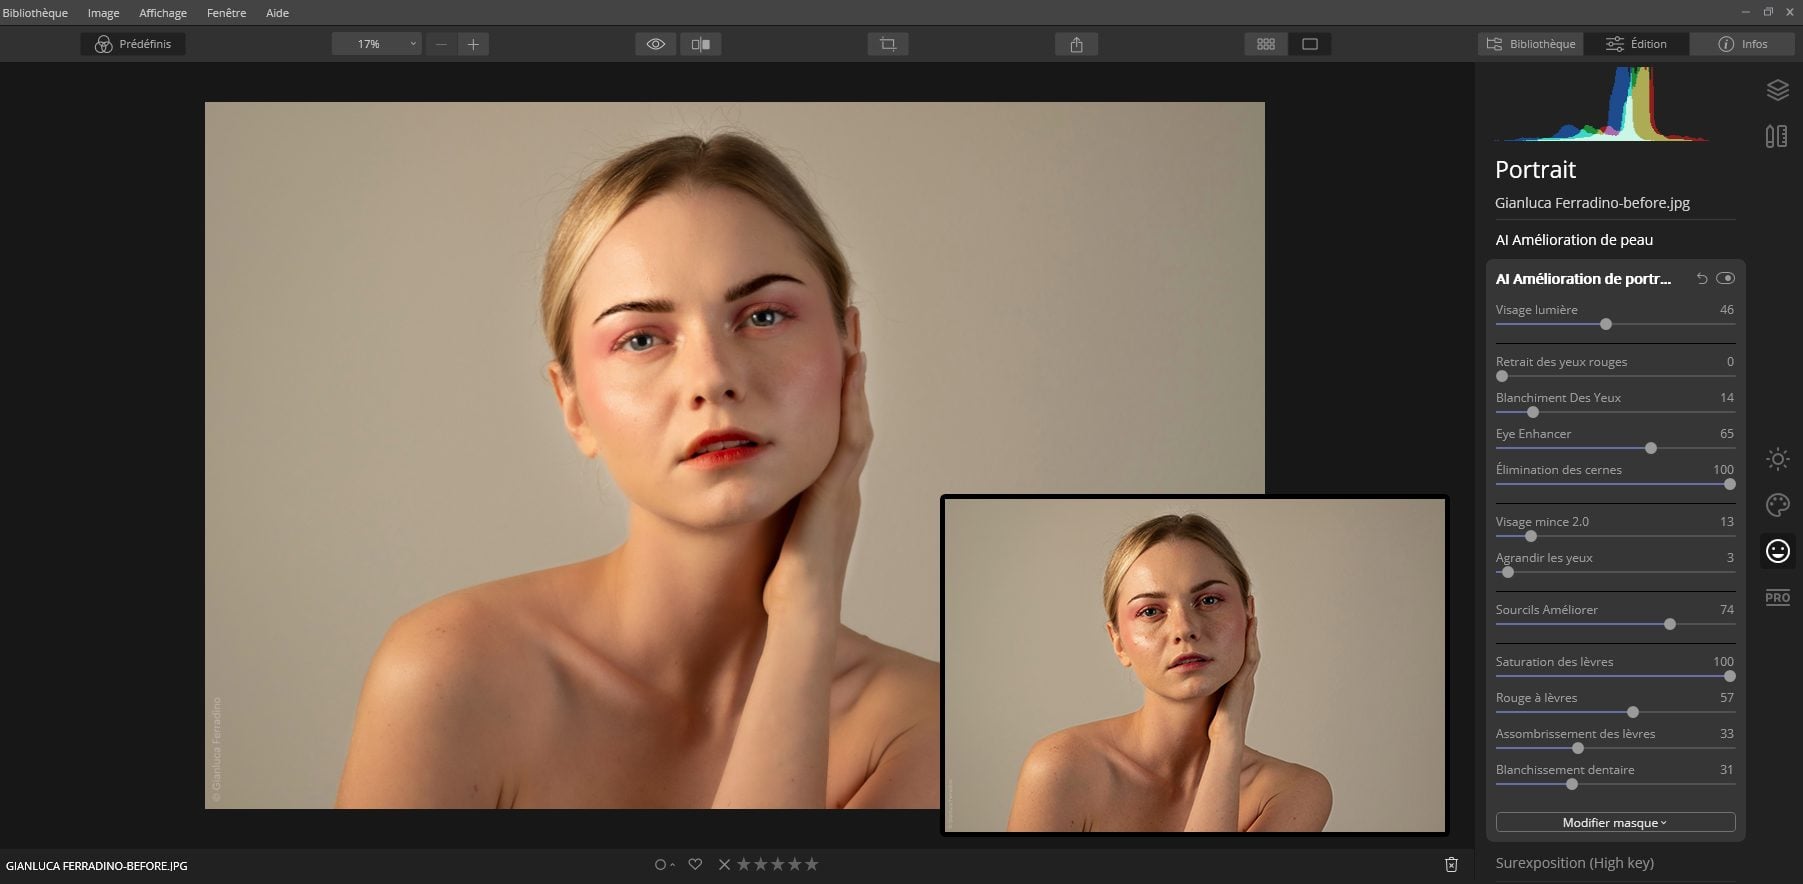This screenshot has height=884, width=1803.
Task: Click the Gianluca Ferradino-before.jpg panel title
Action: (x=1592, y=203)
